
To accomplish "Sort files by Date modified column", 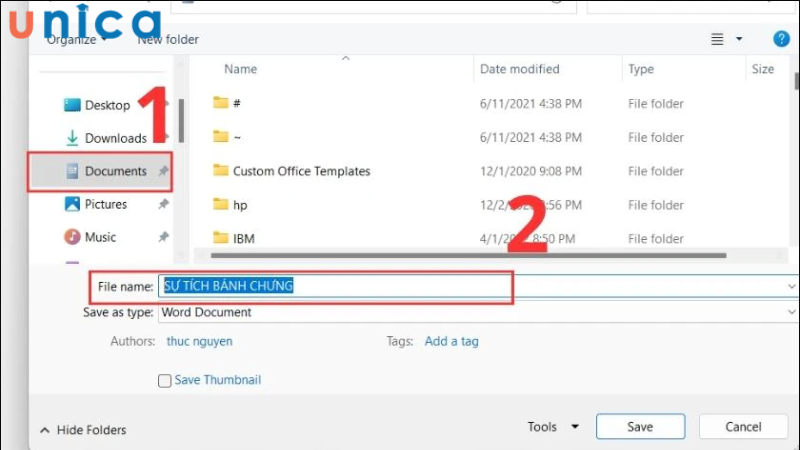I will [519, 69].
